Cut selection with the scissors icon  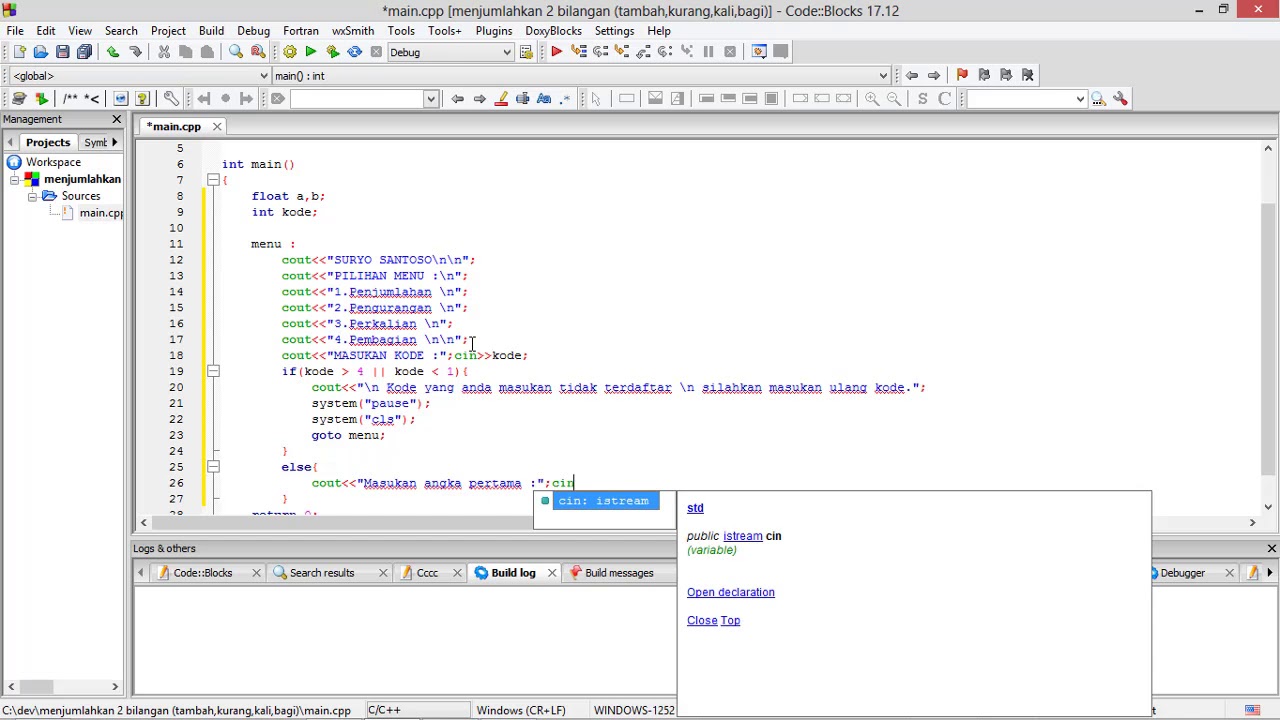164,52
